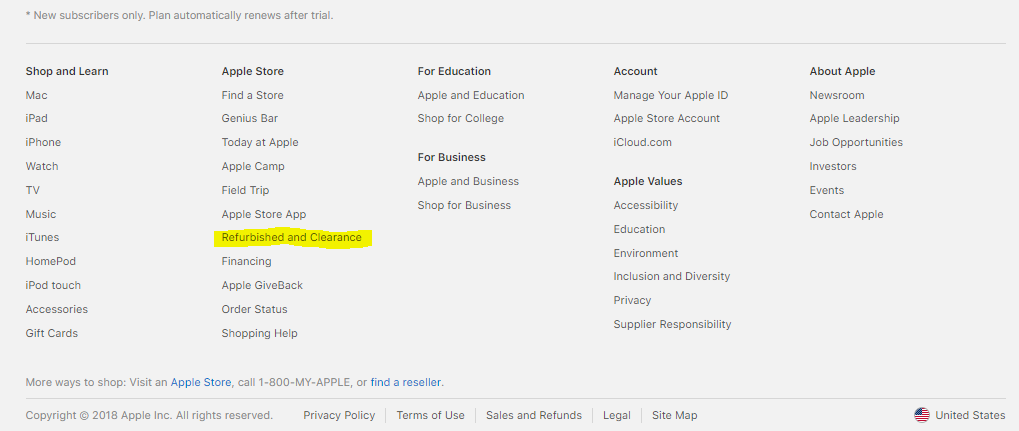
Task: Go to the Events link
Action: [x=827, y=190]
